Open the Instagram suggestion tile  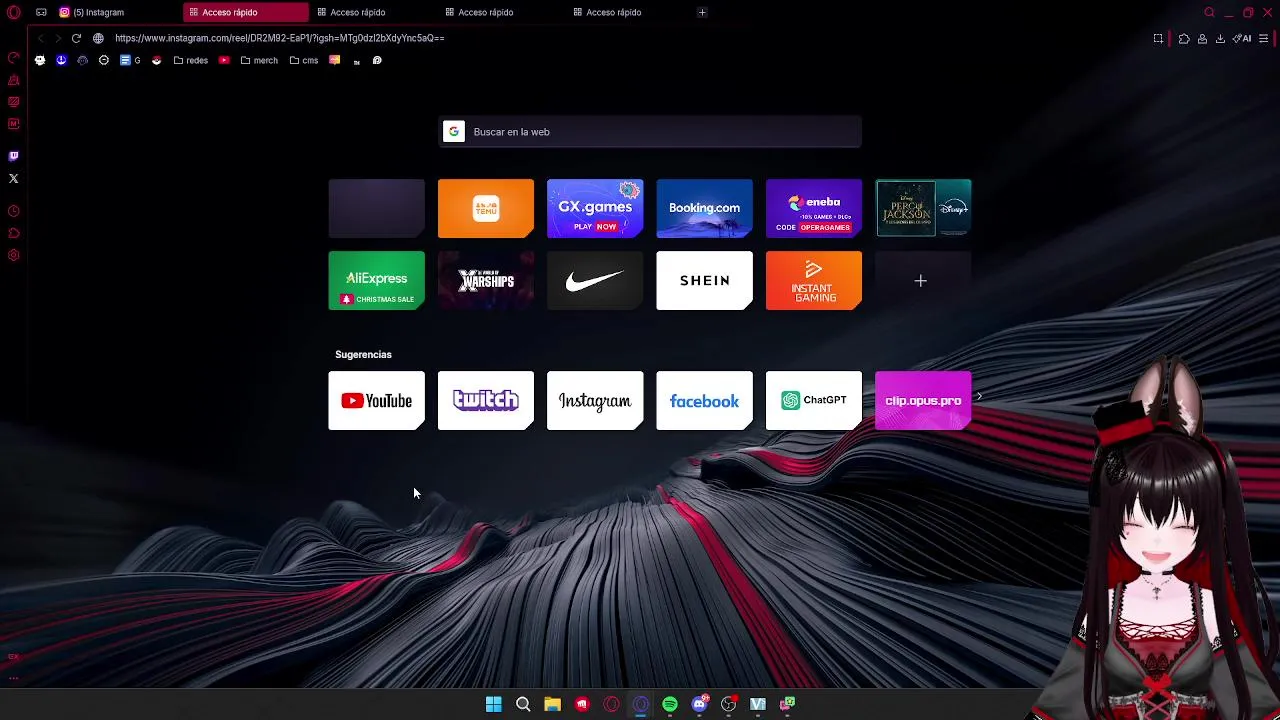tap(595, 401)
